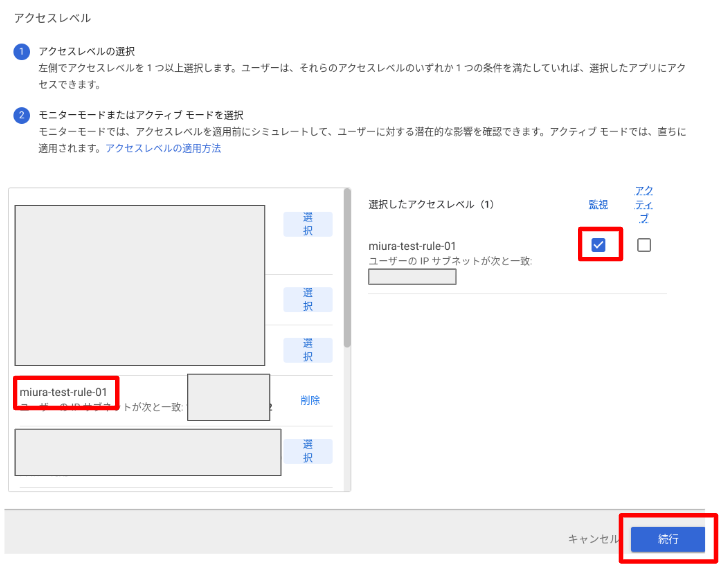Click the 選択 button just above the 削除 row
Image resolution: width=724 pixels, height=569 pixels.
(308, 350)
